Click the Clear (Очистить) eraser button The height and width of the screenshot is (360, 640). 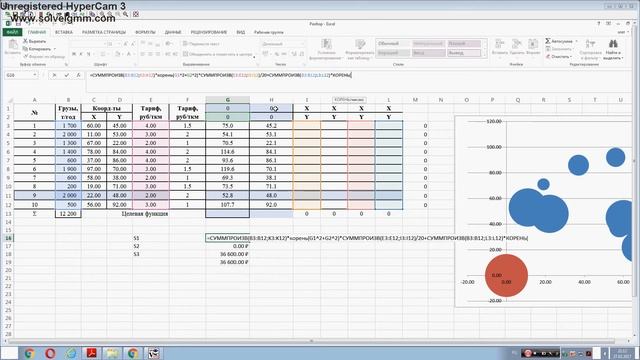pyautogui.click(x=558, y=57)
